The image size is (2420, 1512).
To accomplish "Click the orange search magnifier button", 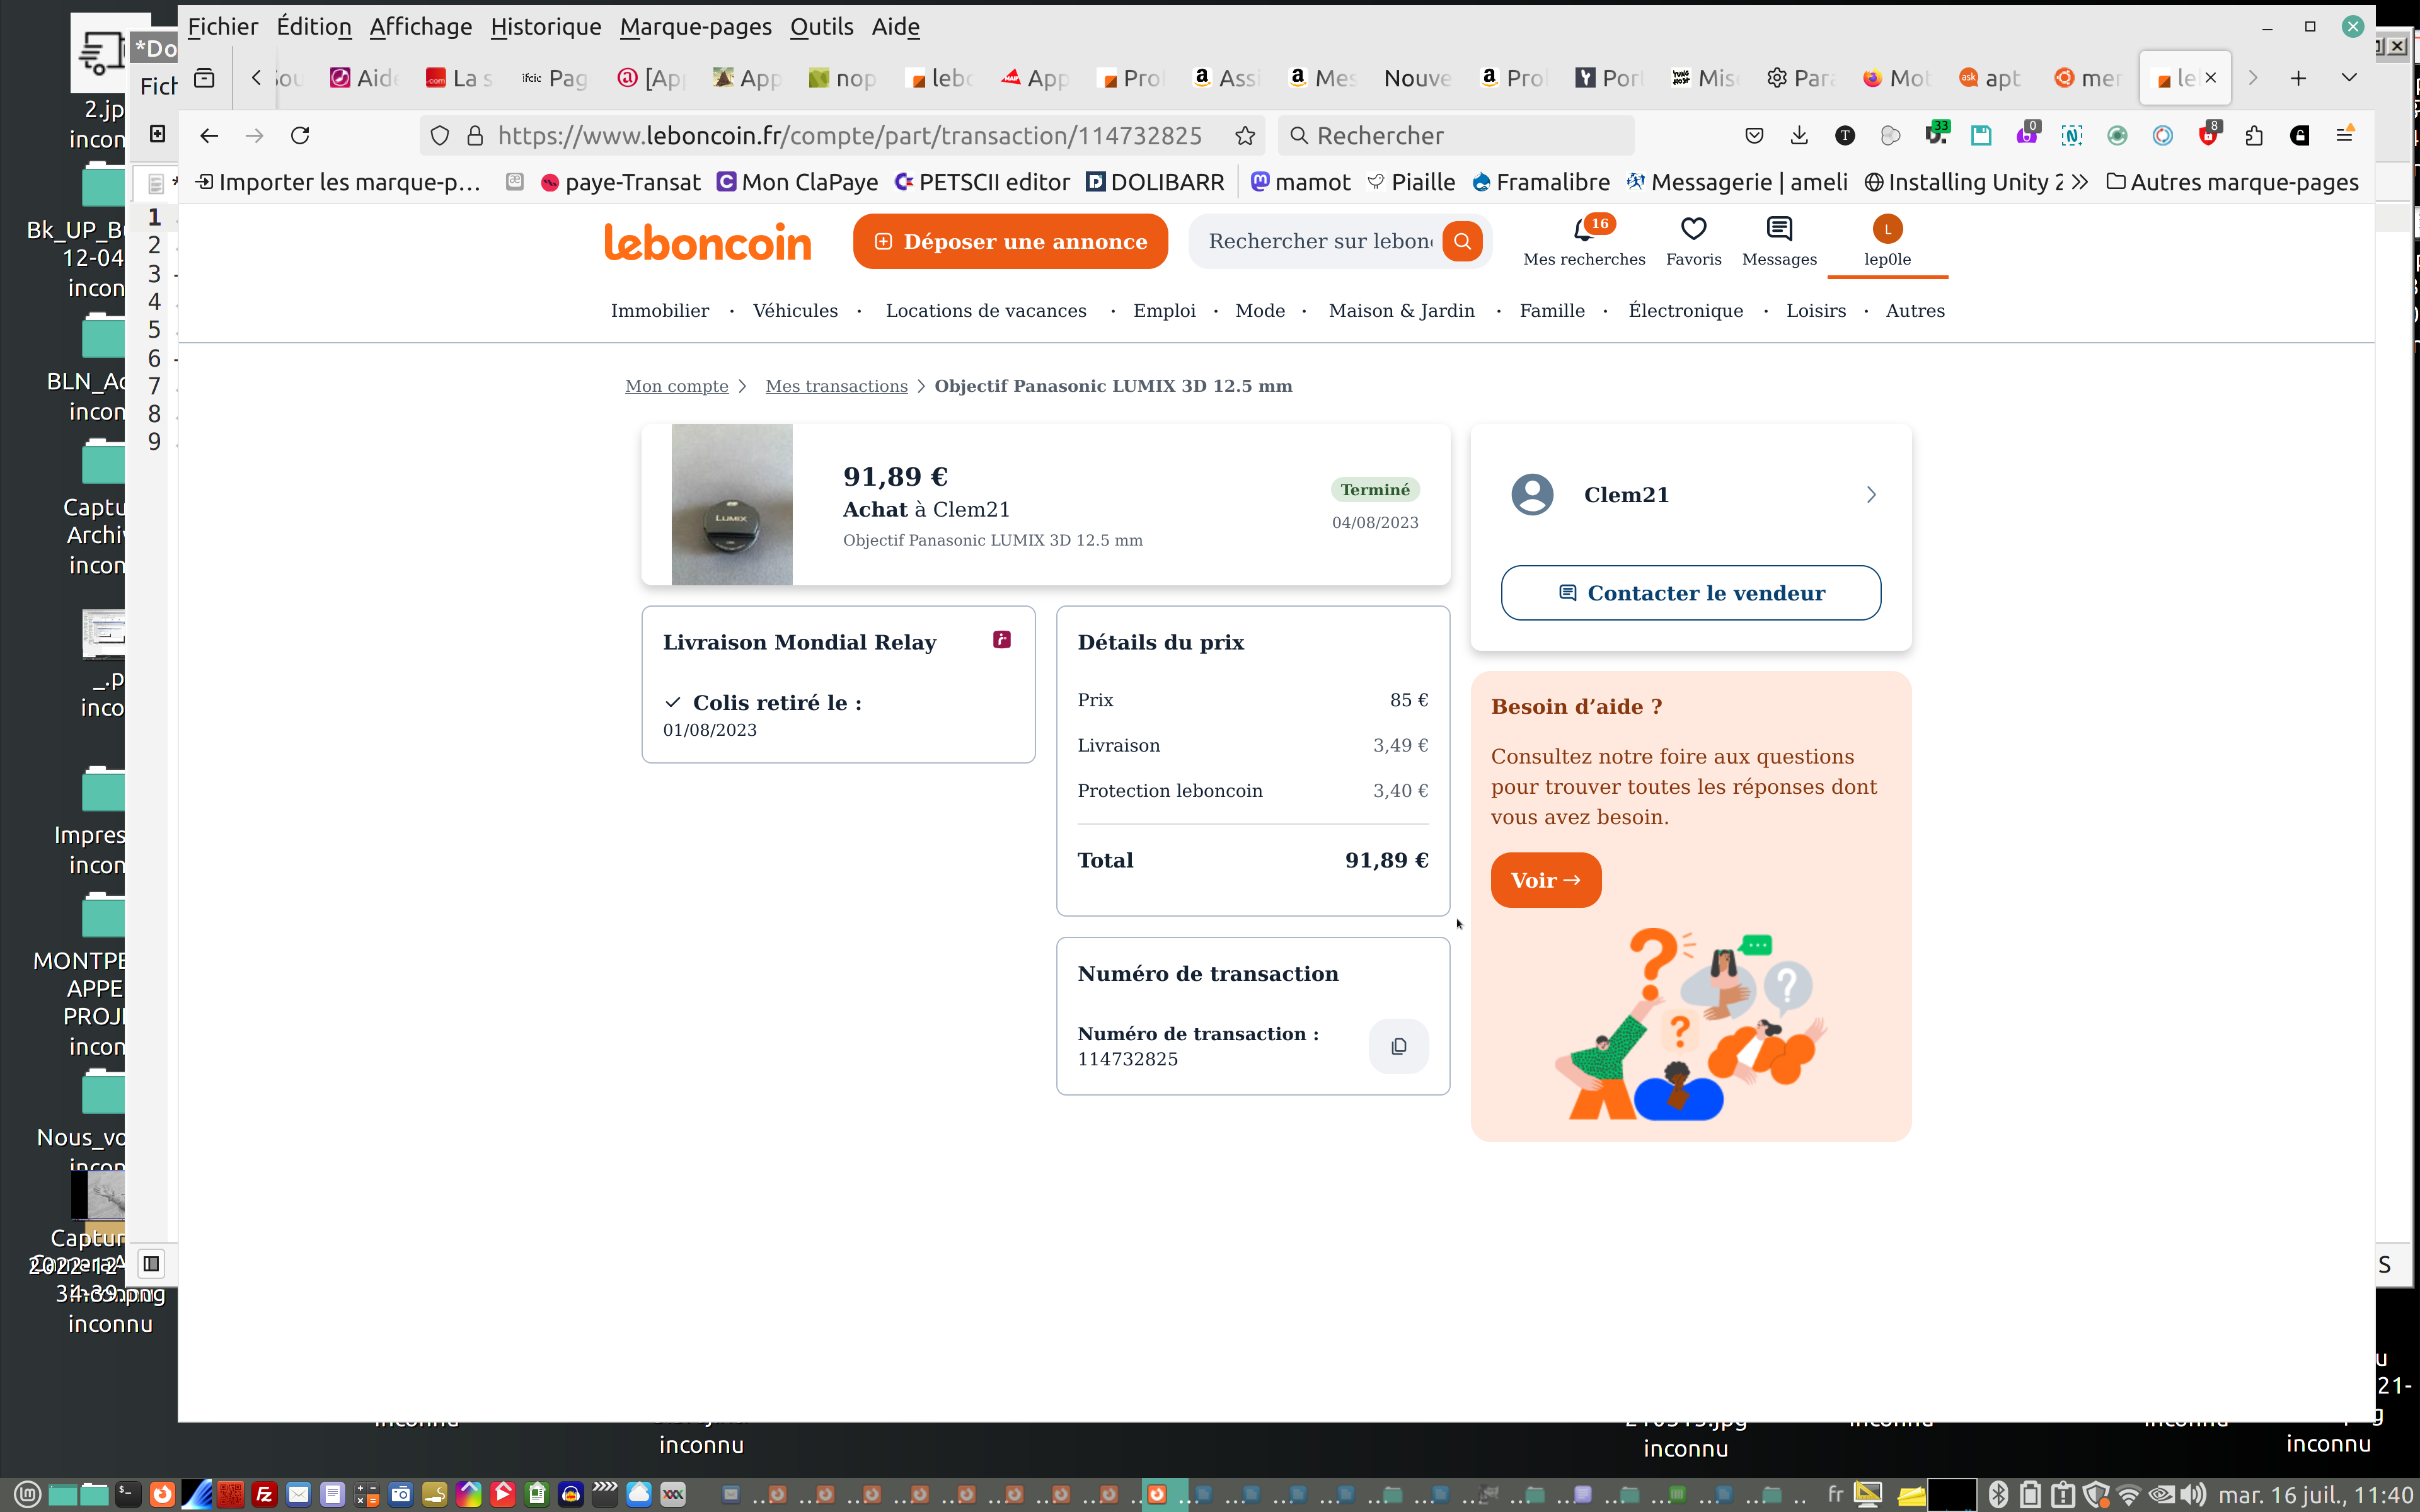I will (1462, 241).
